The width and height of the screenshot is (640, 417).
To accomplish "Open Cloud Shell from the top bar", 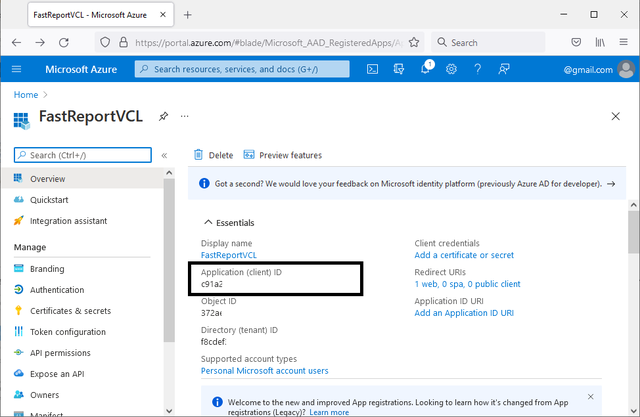I will coord(372,69).
